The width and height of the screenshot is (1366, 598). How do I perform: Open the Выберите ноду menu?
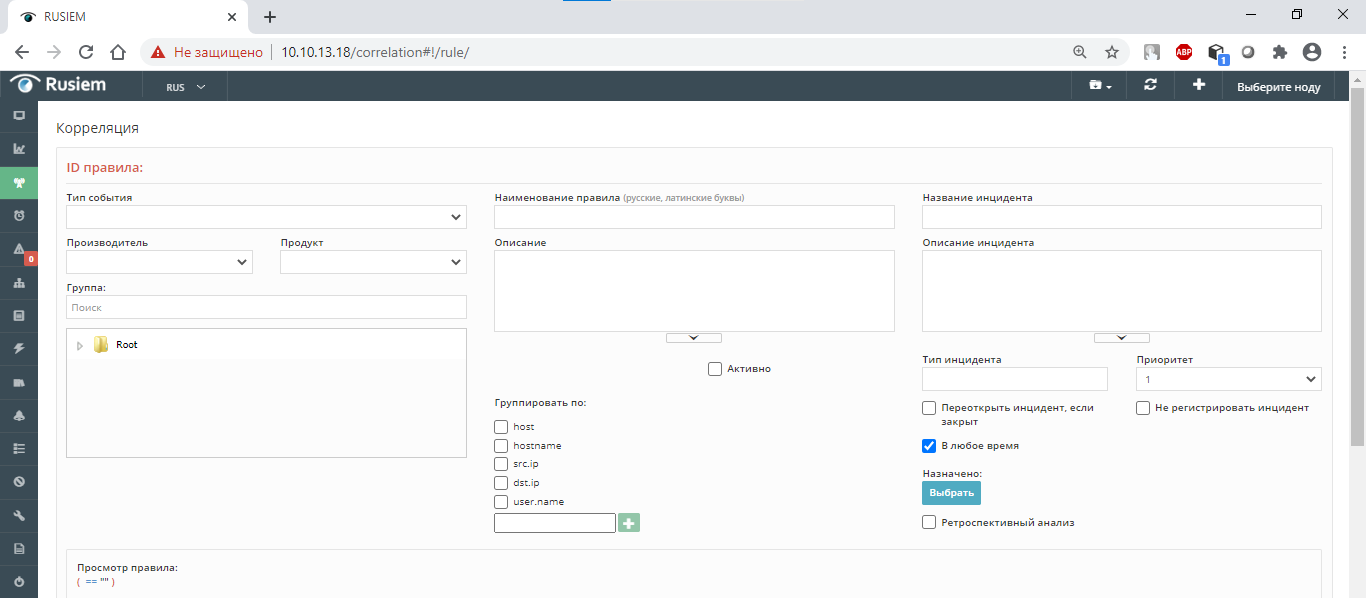1278,87
